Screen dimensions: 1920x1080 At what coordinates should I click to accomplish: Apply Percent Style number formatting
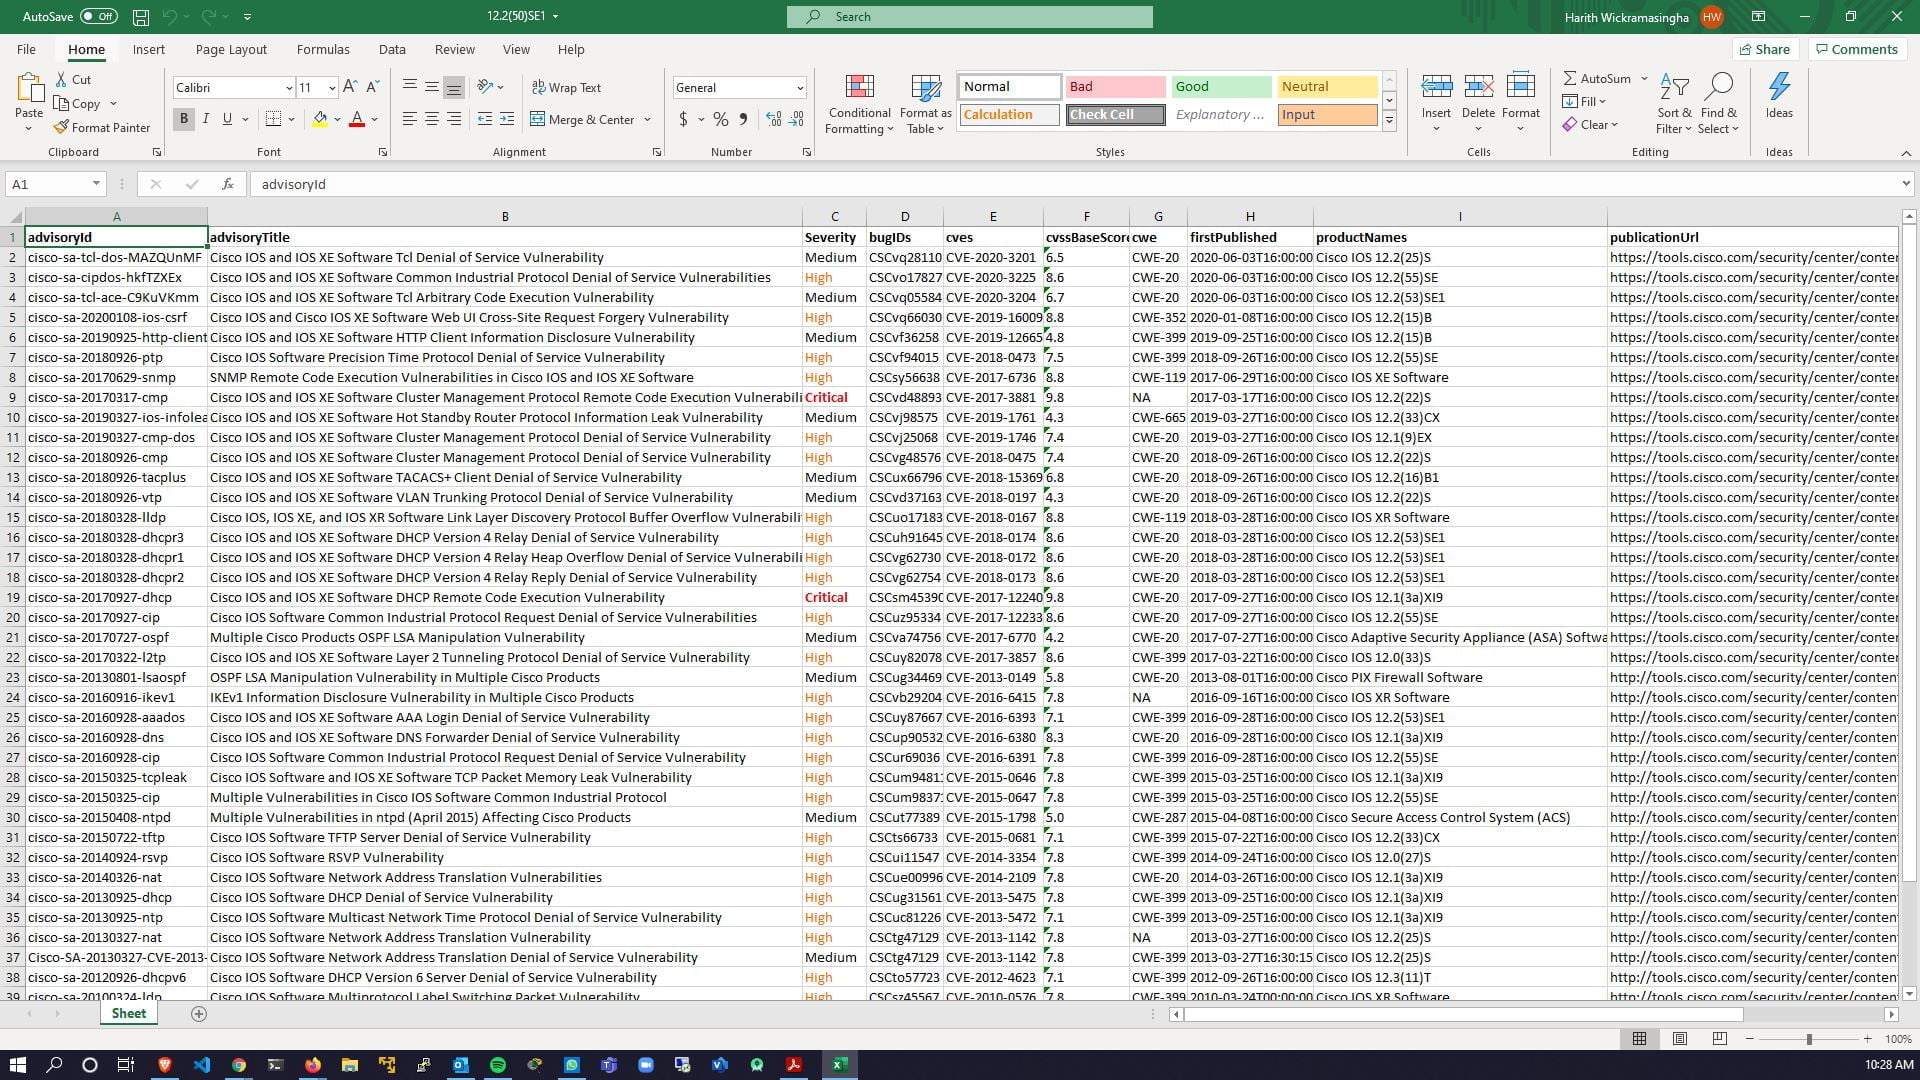pos(719,119)
